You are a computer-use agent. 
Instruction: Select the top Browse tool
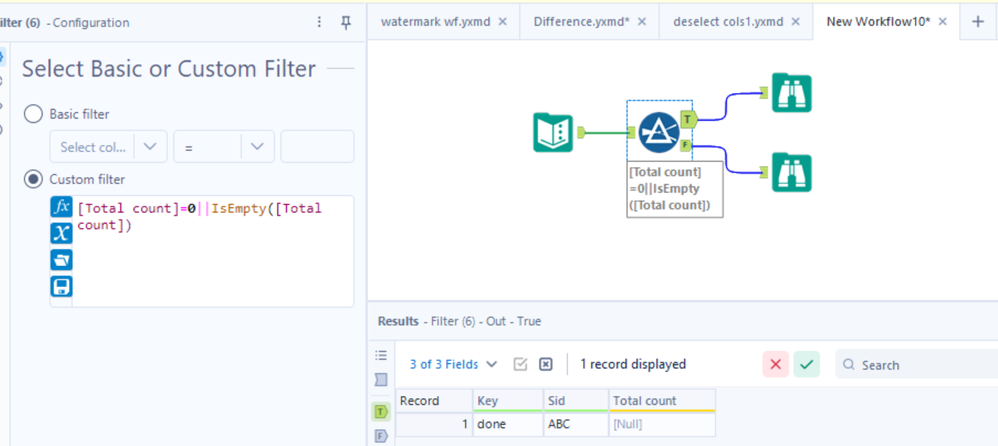coord(791,93)
